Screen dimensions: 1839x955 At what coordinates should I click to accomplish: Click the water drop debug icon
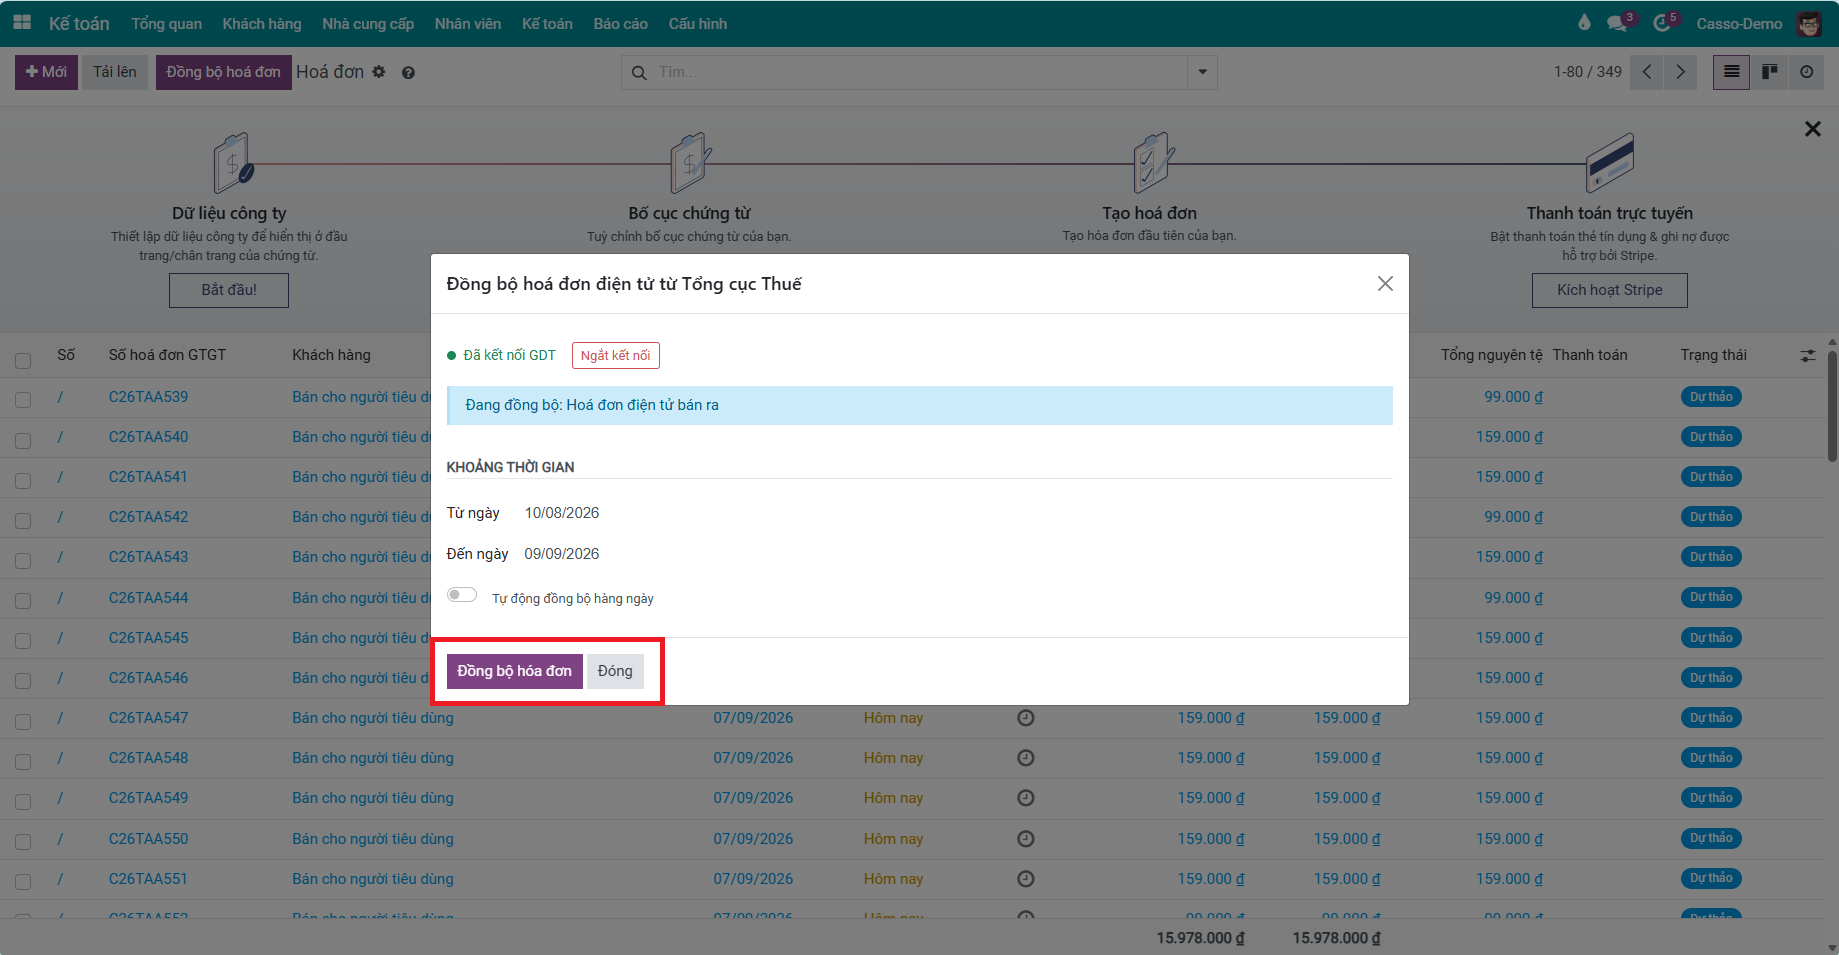tap(1584, 22)
